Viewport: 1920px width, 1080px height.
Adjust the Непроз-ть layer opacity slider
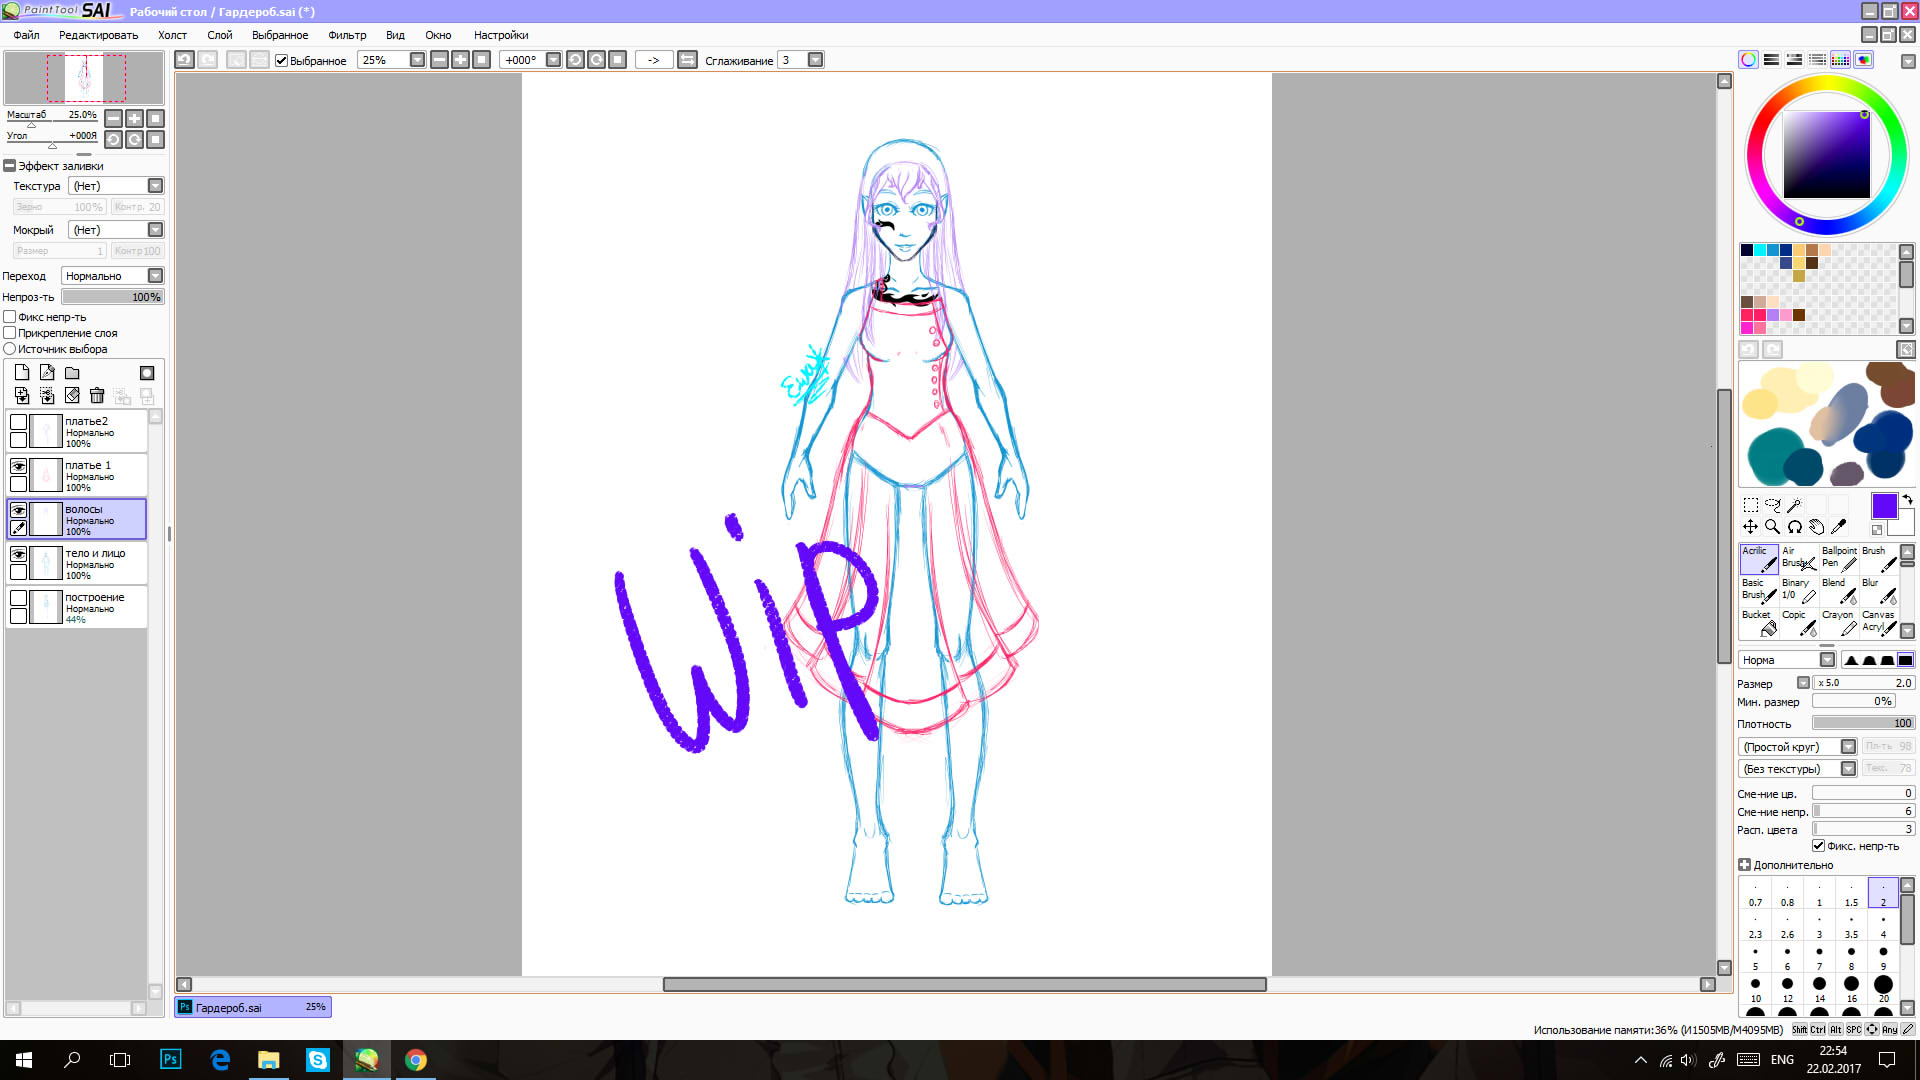pyautogui.click(x=112, y=297)
